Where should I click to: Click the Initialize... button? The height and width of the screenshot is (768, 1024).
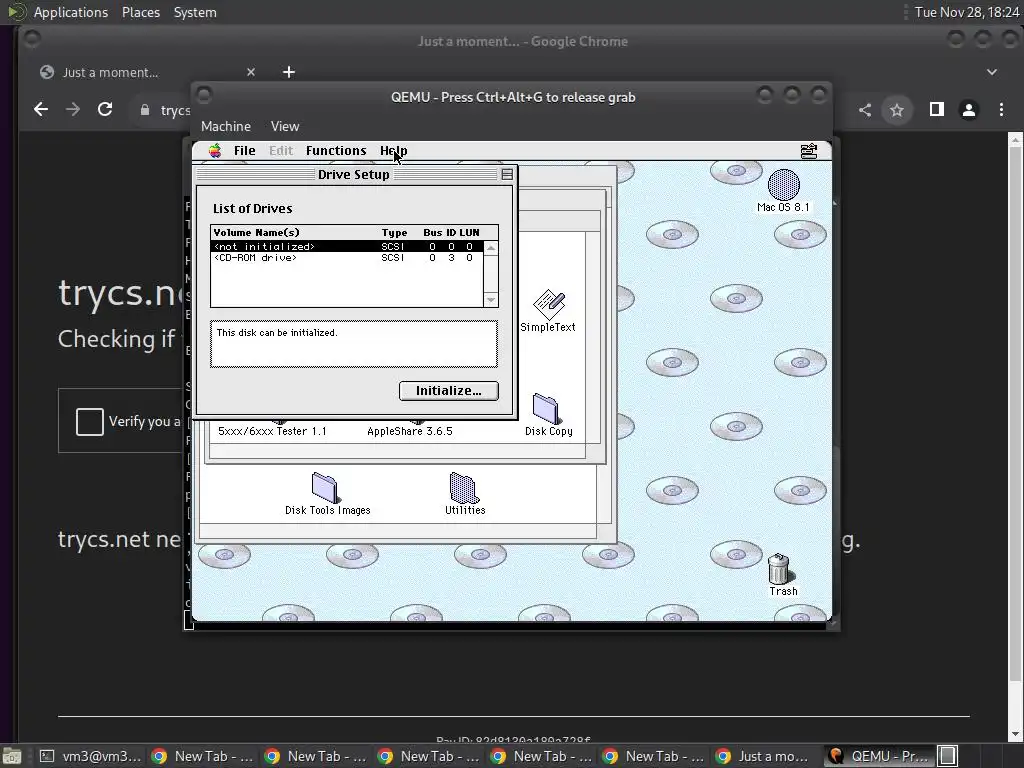coord(449,391)
